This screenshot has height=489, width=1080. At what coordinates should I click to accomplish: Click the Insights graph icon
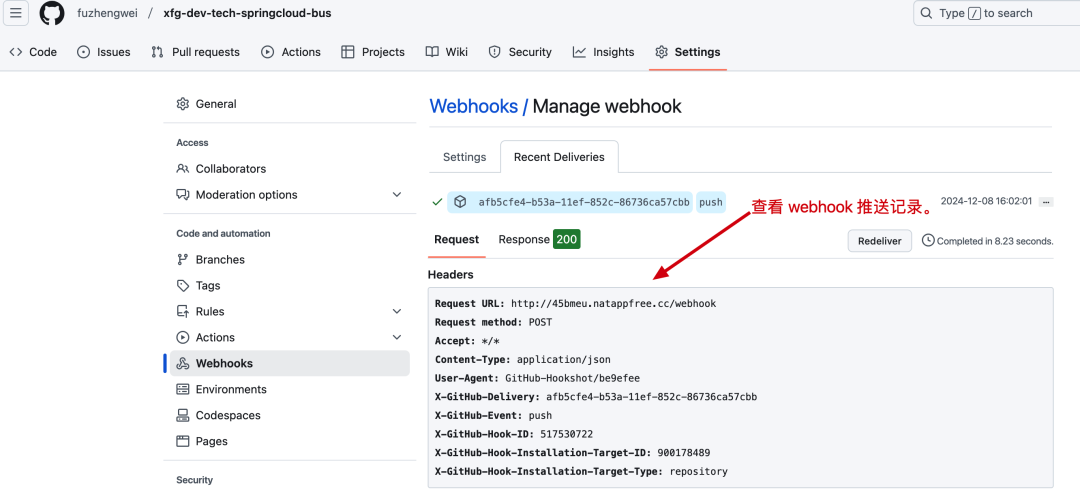(579, 52)
